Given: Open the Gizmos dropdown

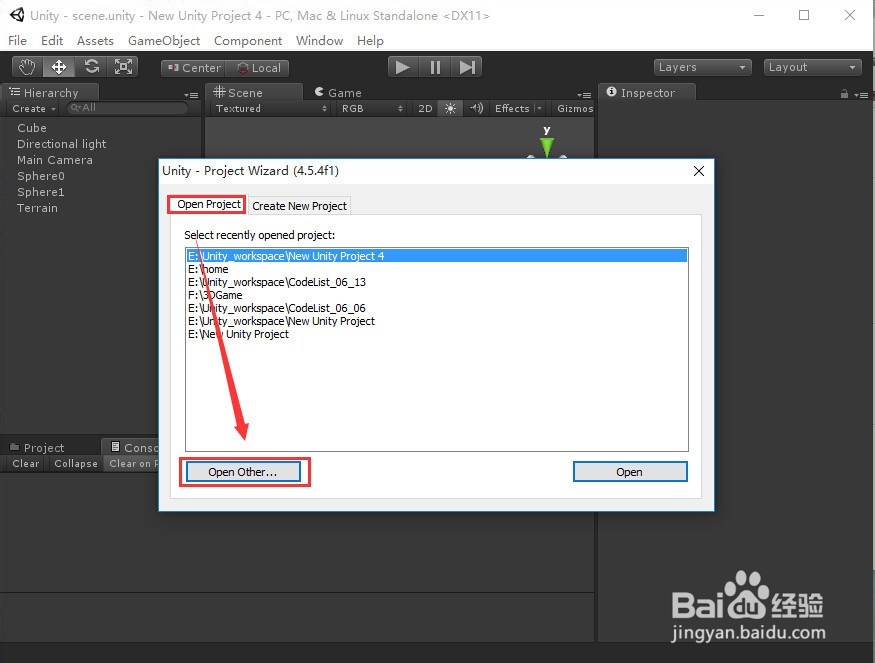Looking at the screenshot, I should coord(574,108).
